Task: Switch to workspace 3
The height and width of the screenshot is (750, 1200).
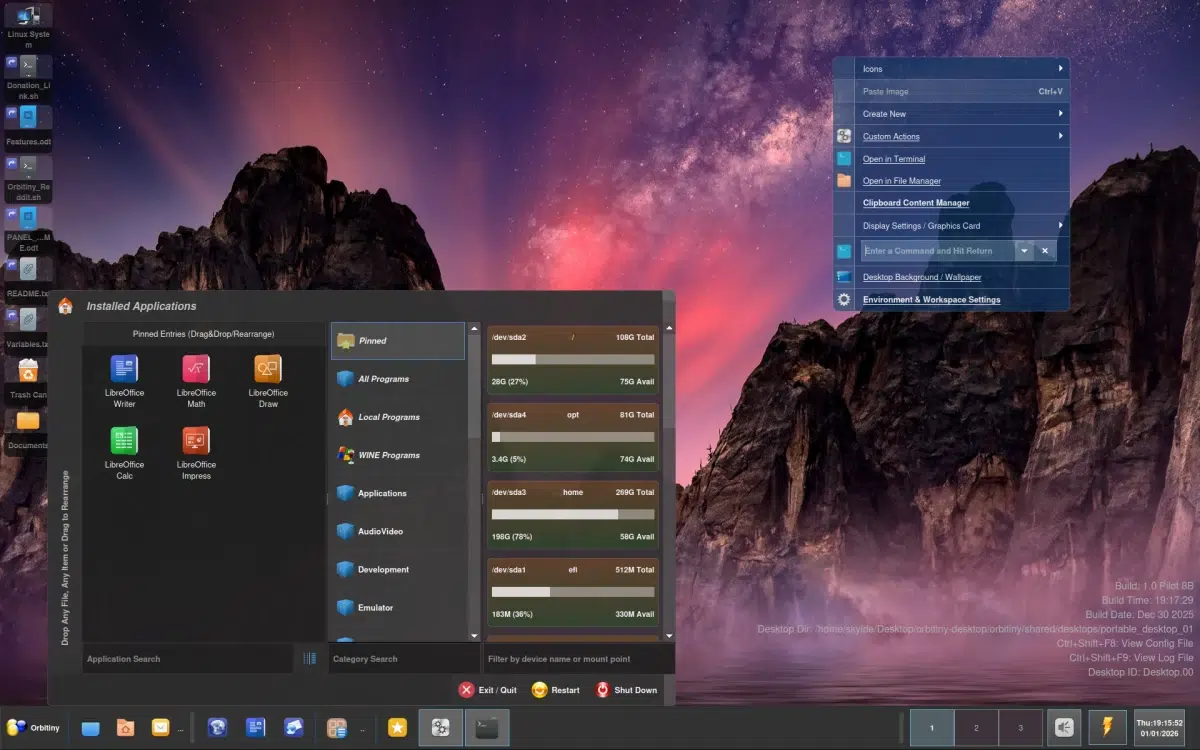Action: 1022,727
